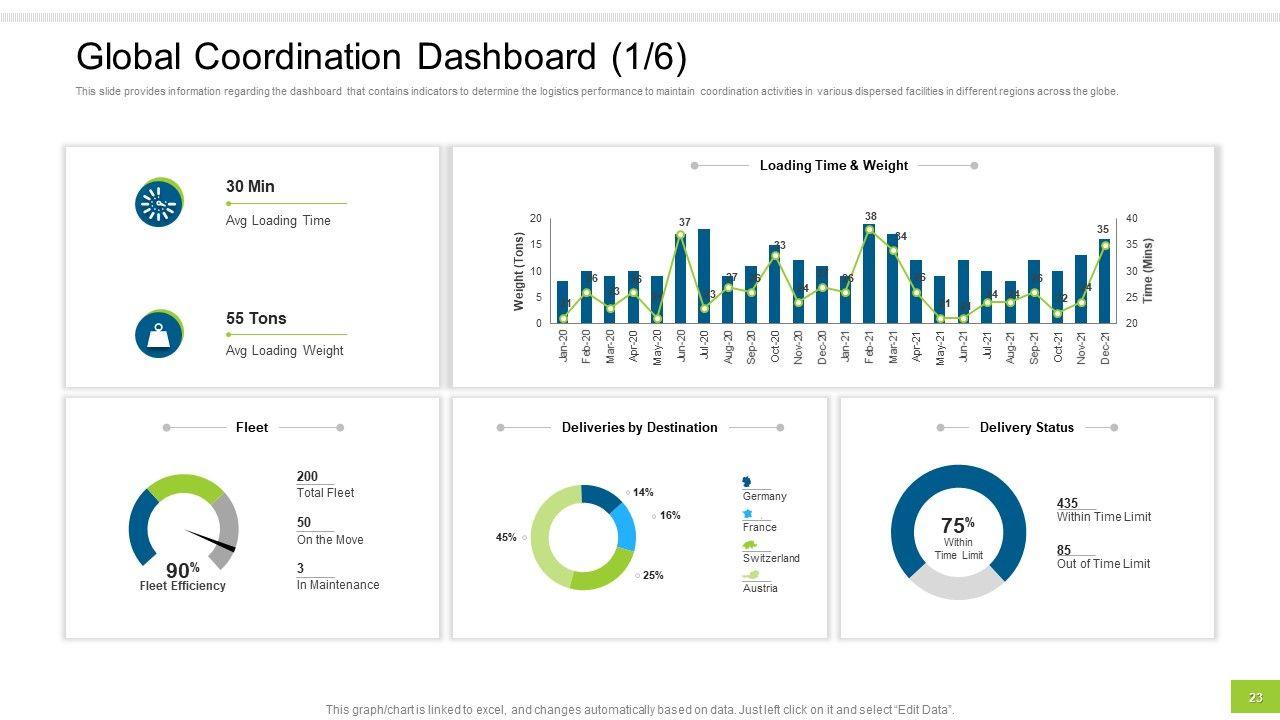Click the Deliveries by Destination heading

(639, 428)
